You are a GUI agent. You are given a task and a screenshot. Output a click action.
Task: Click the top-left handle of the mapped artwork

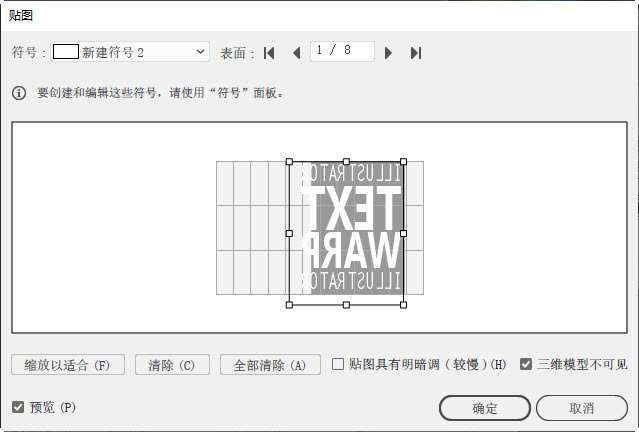pos(289,162)
